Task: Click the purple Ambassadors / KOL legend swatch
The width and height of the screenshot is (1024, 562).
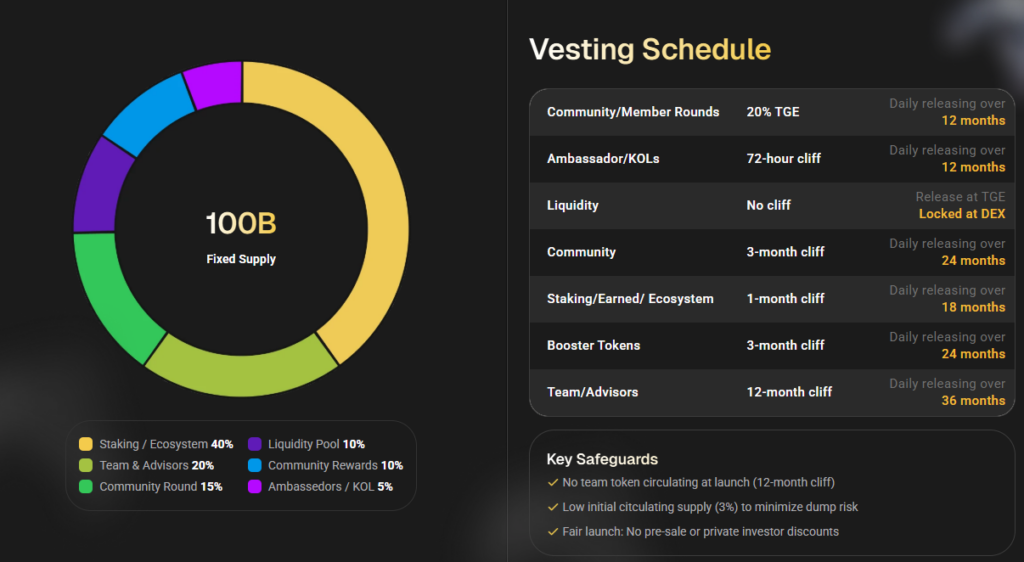Action: pyautogui.click(x=255, y=487)
